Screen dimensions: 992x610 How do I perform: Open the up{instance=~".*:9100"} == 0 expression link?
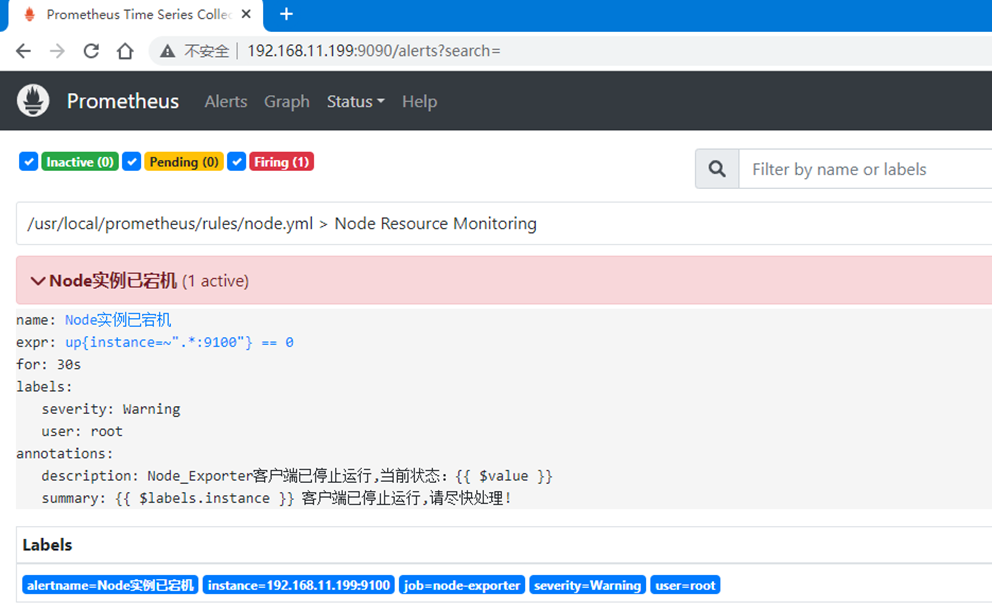click(179, 342)
